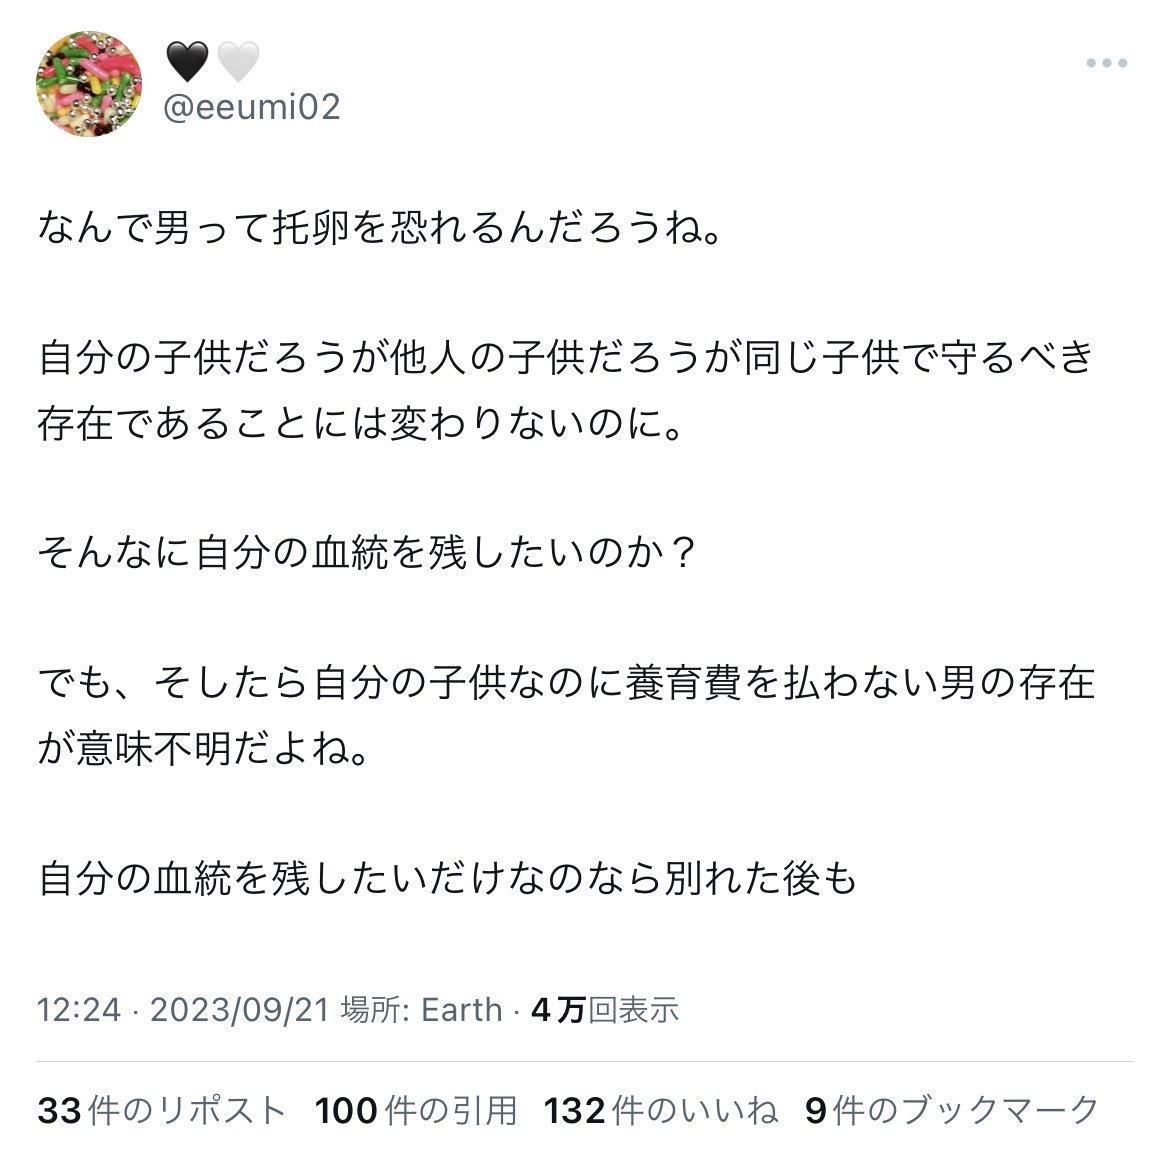The image size is (1170, 1158).
Task: Click the colorful sprinkles profile avatar
Action: [89, 84]
